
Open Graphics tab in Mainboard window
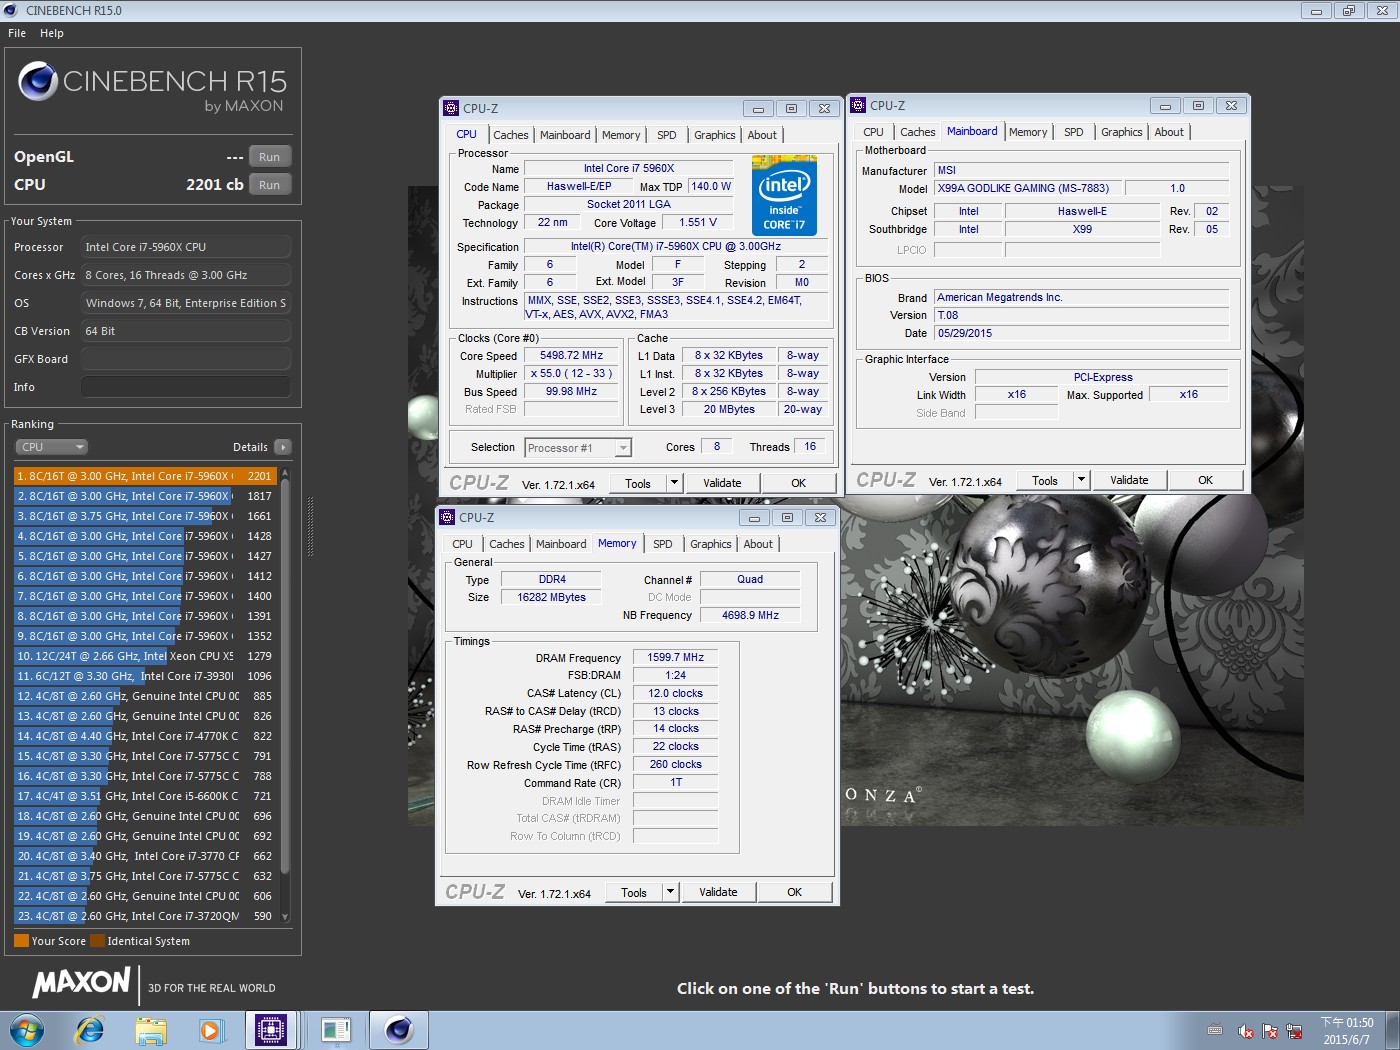(x=1122, y=132)
